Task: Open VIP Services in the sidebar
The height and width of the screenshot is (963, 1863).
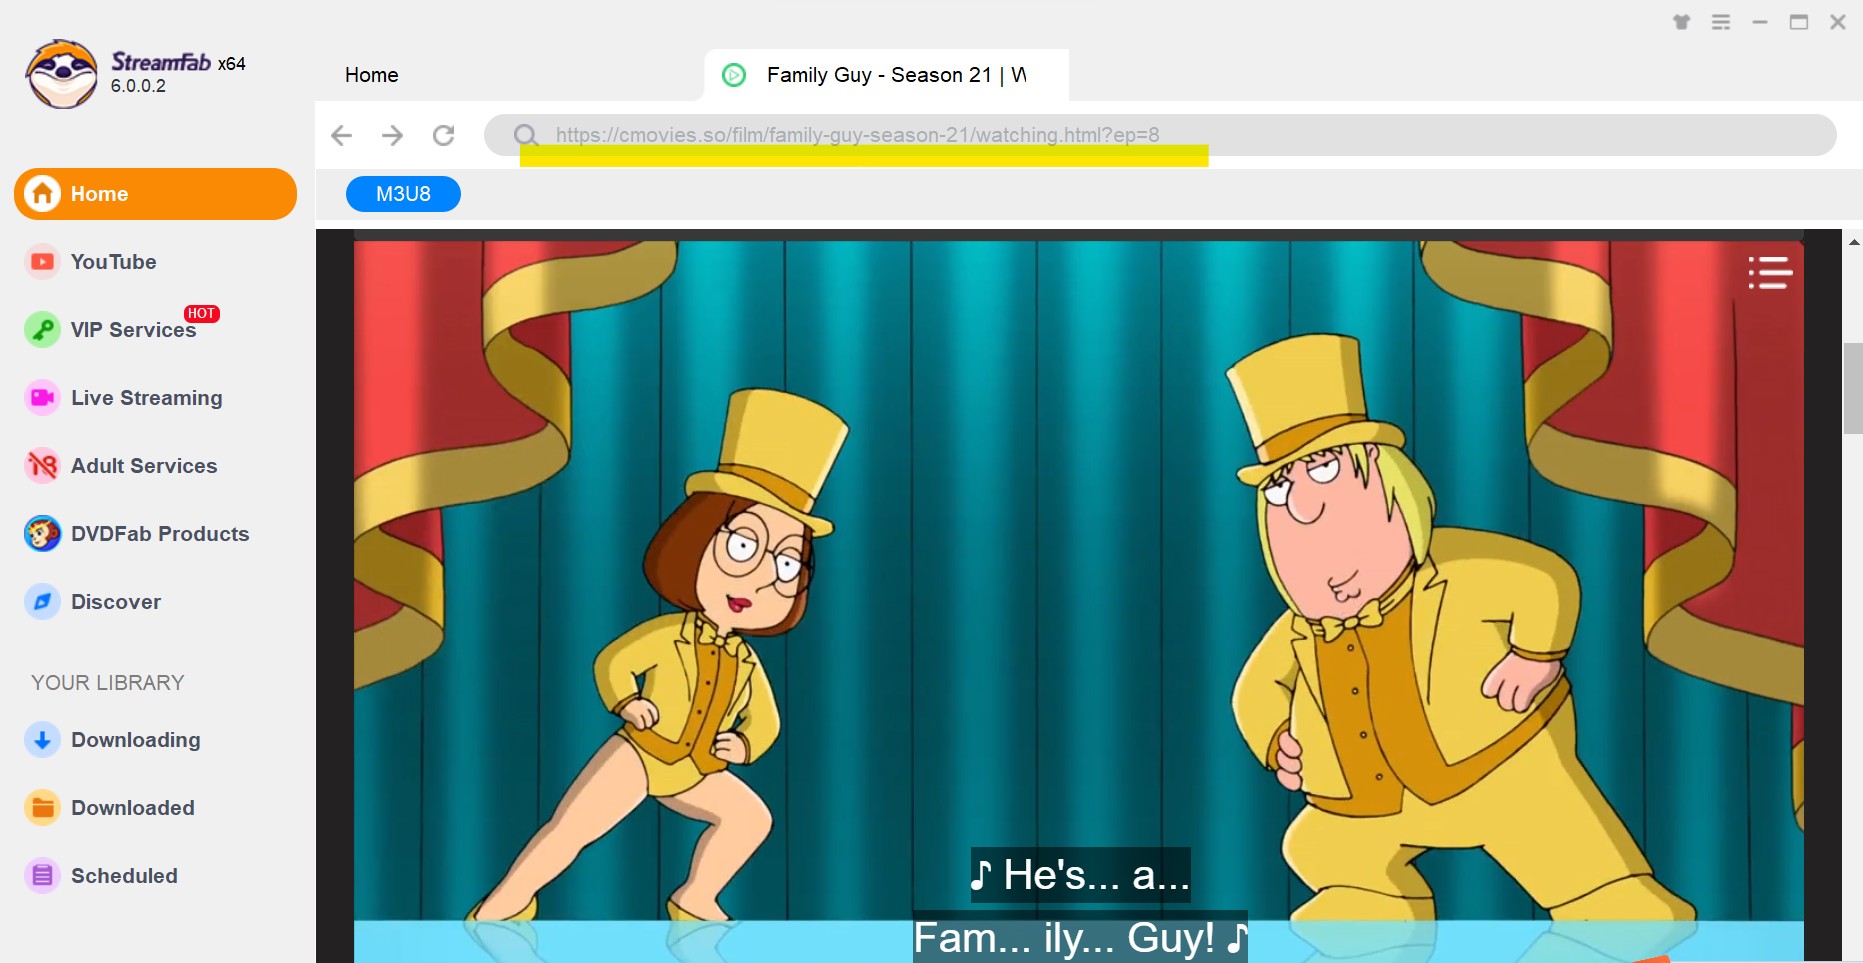Action: [133, 330]
